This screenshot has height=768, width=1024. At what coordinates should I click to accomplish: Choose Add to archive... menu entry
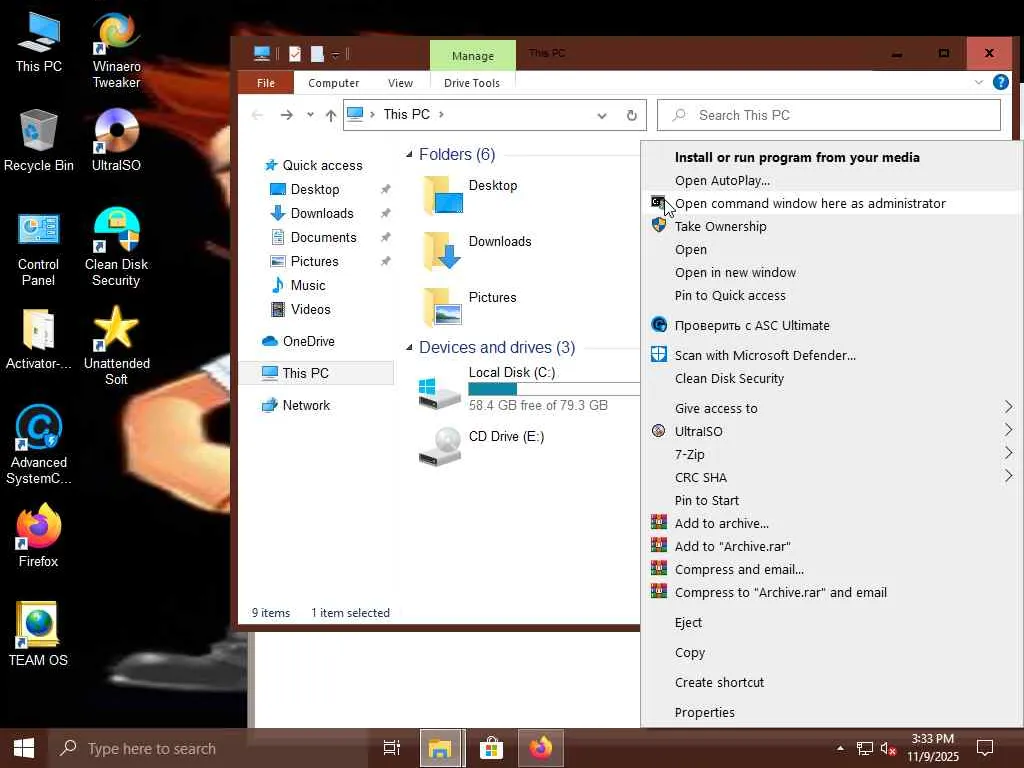click(831, 523)
